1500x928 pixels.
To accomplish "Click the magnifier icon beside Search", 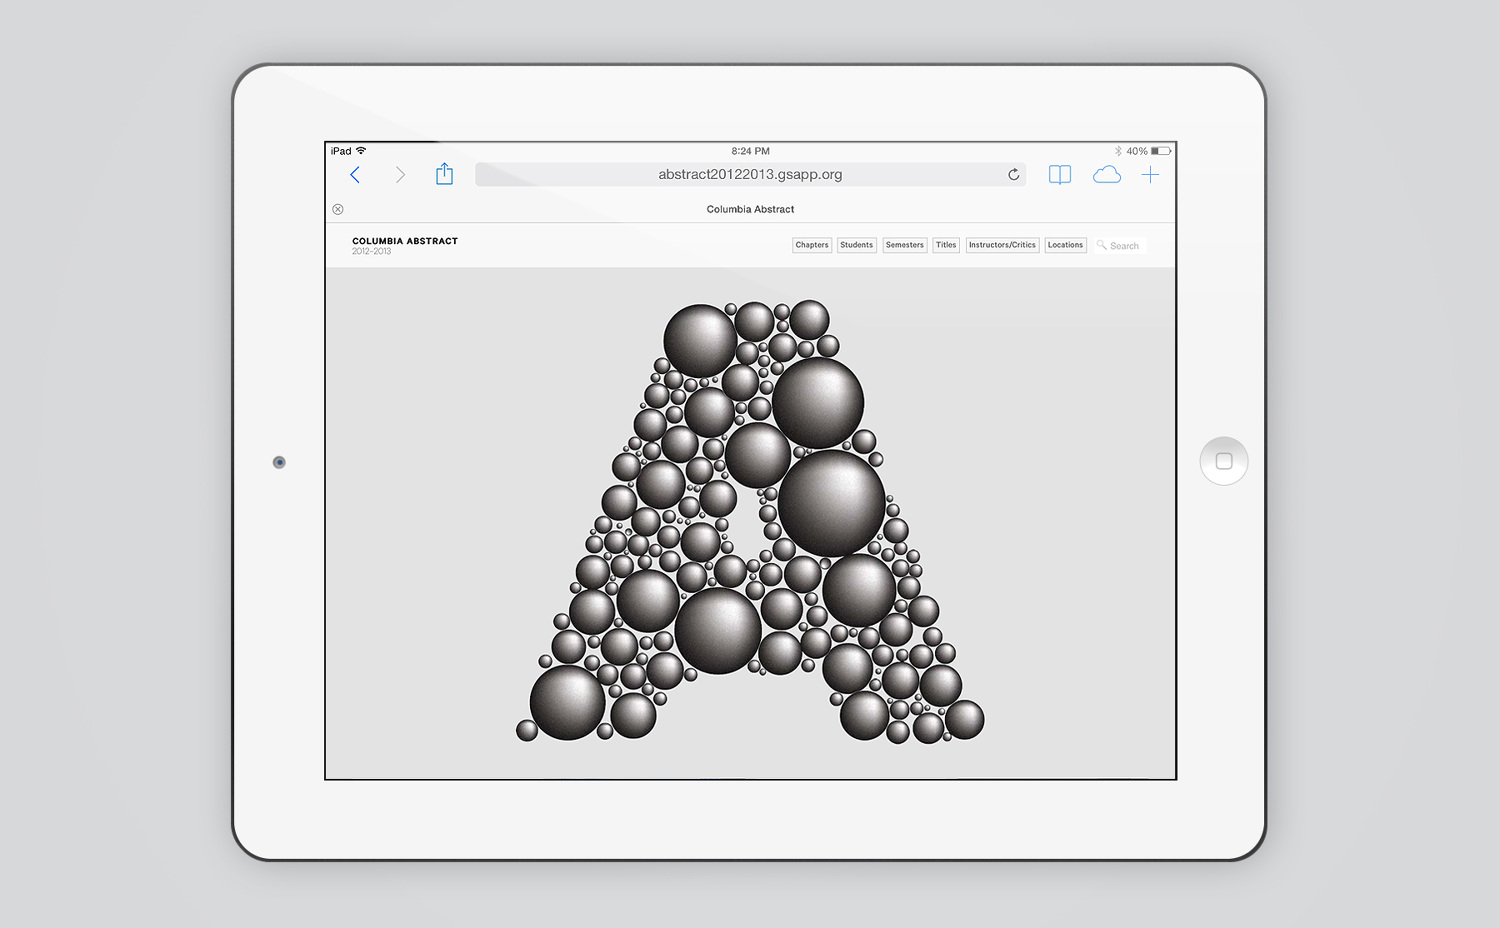I will tap(1101, 245).
